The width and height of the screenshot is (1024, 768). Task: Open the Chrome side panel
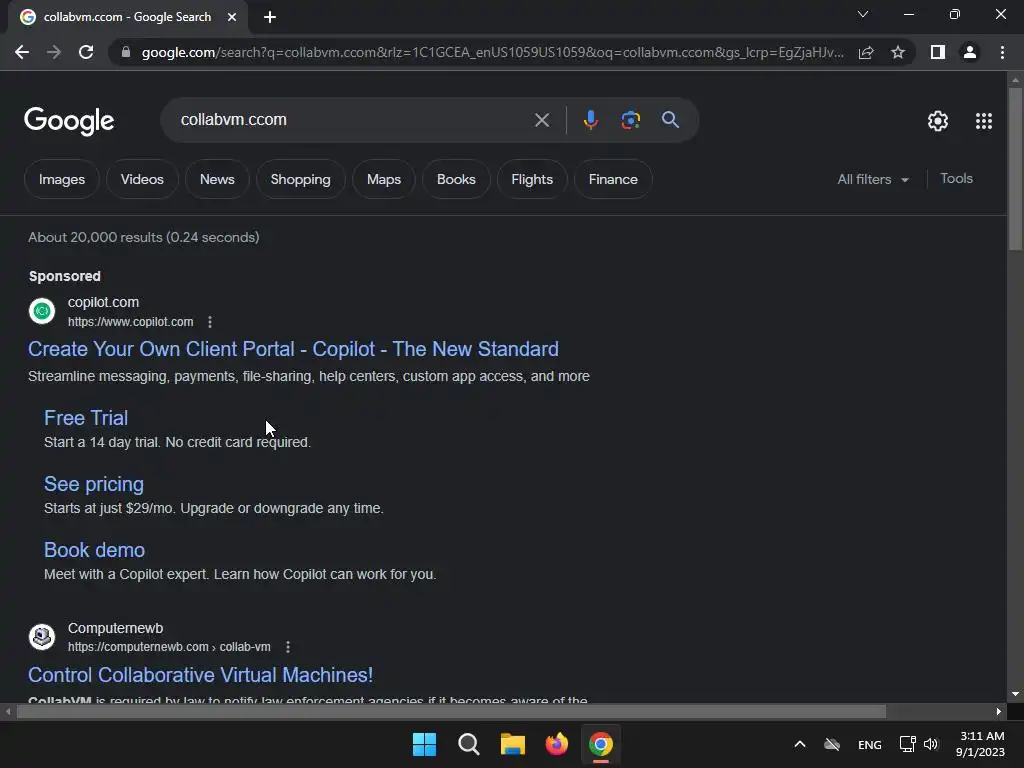pos(938,52)
